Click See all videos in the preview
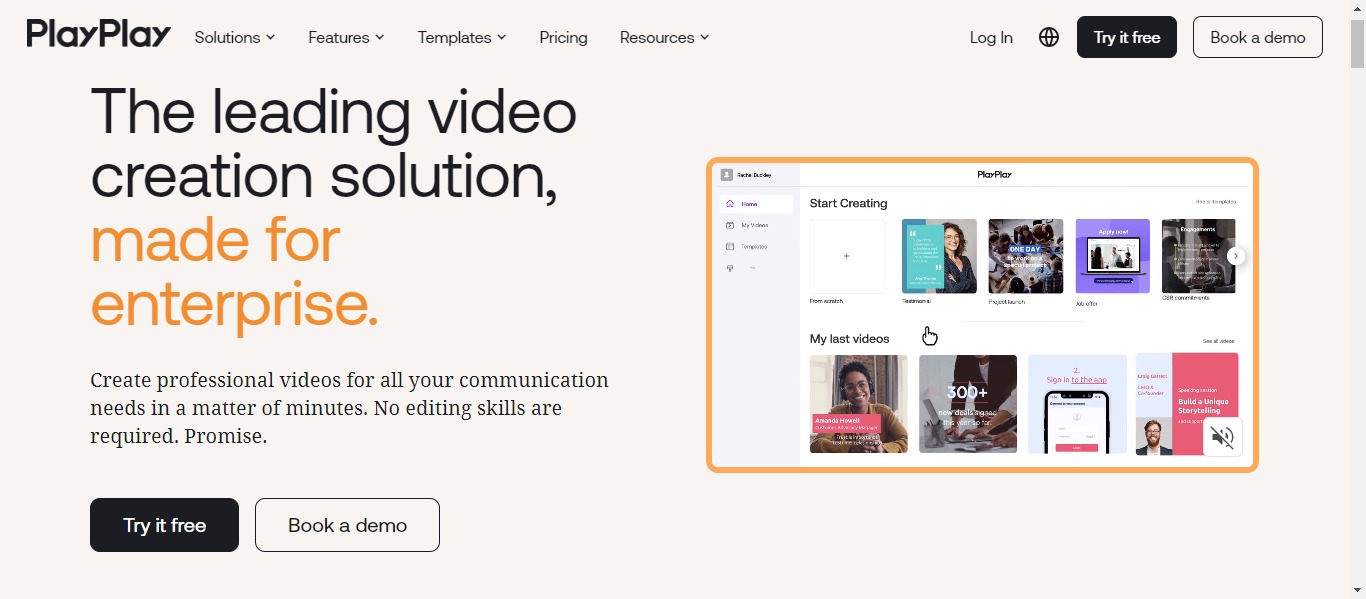Viewport: 1366px width, 599px height. tap(1218, 341)
